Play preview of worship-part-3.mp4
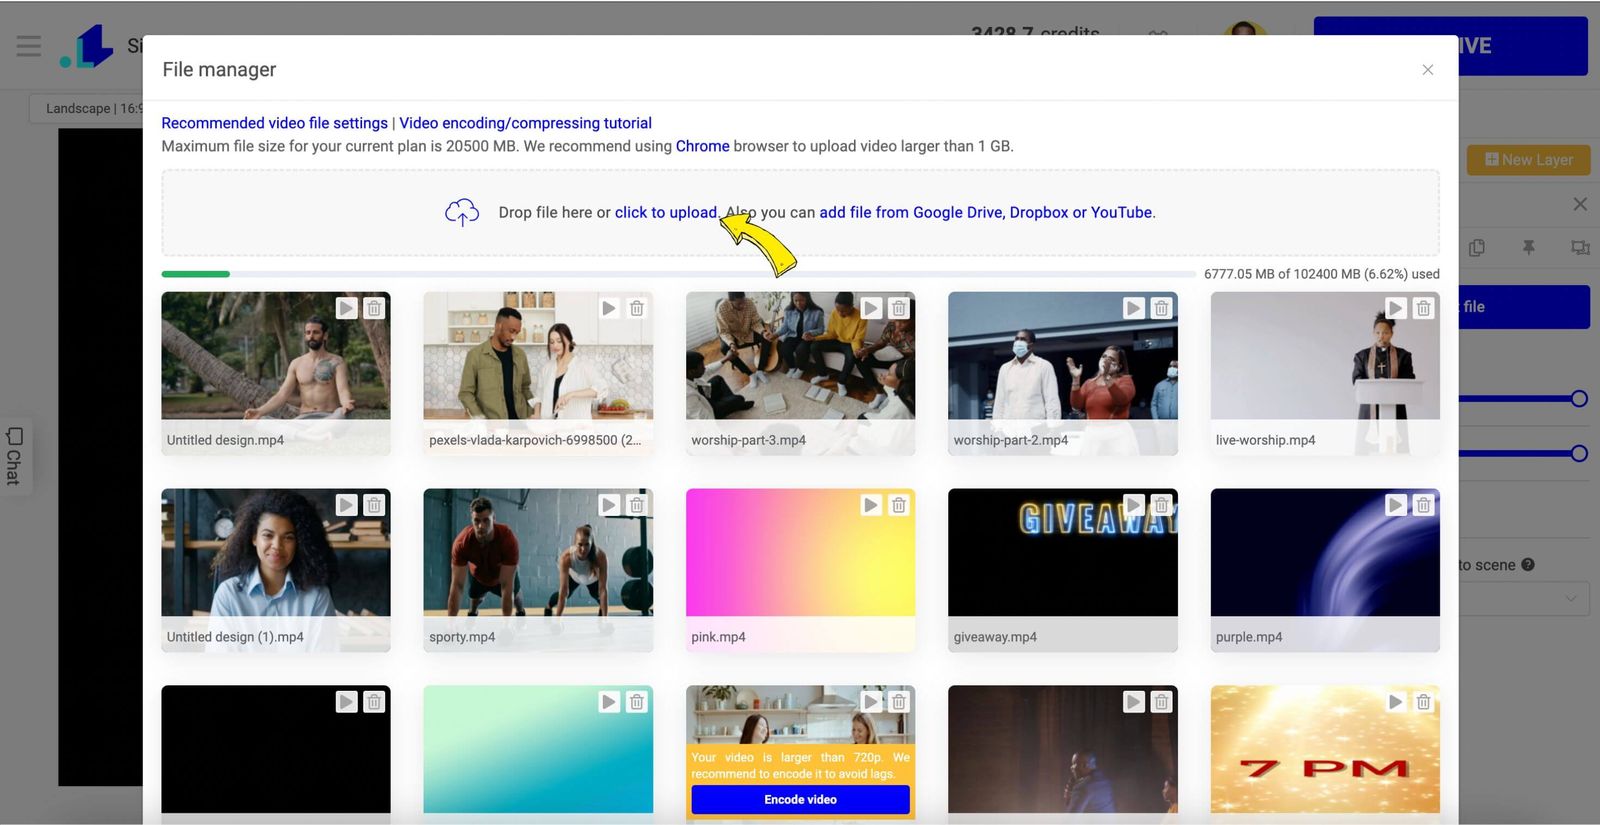The height and width of the screenshot is (825, 1600). tap(871, 308)
